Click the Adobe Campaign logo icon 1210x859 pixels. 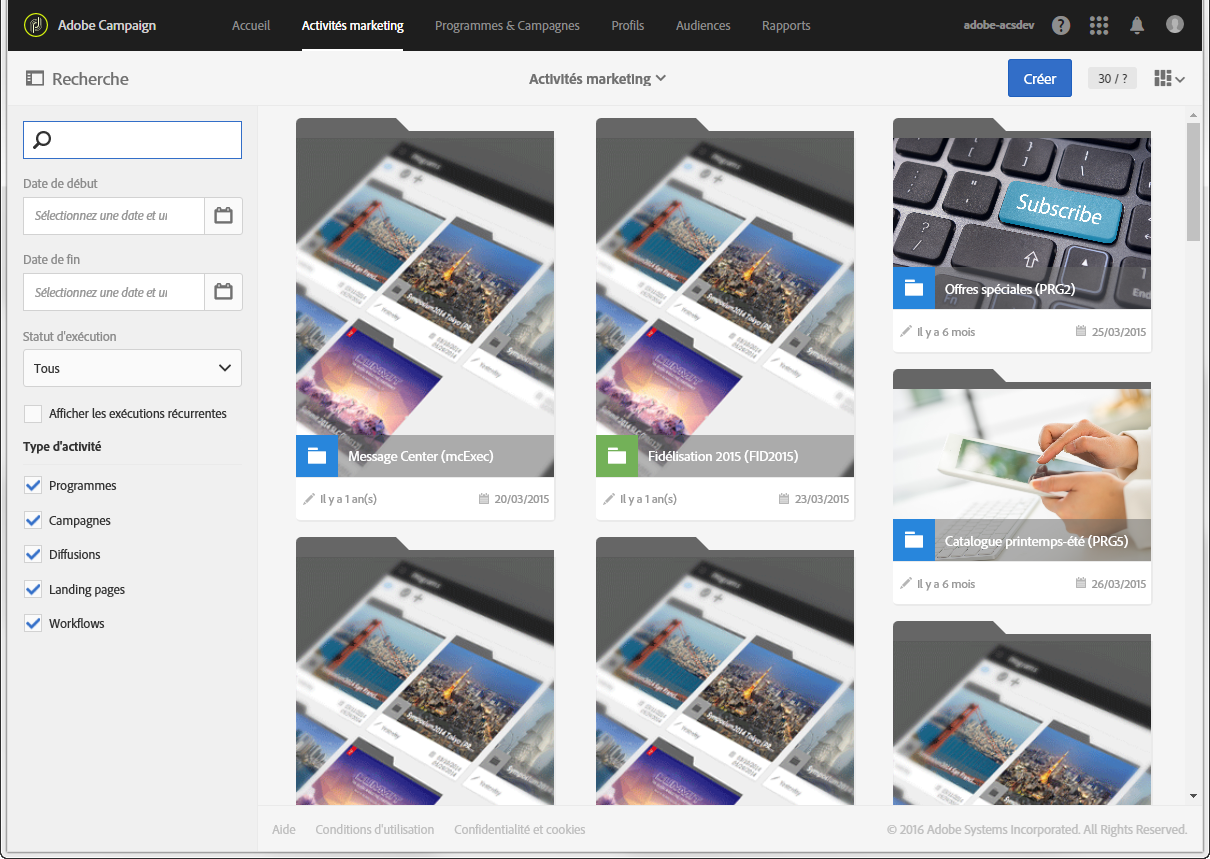point(35,25)
